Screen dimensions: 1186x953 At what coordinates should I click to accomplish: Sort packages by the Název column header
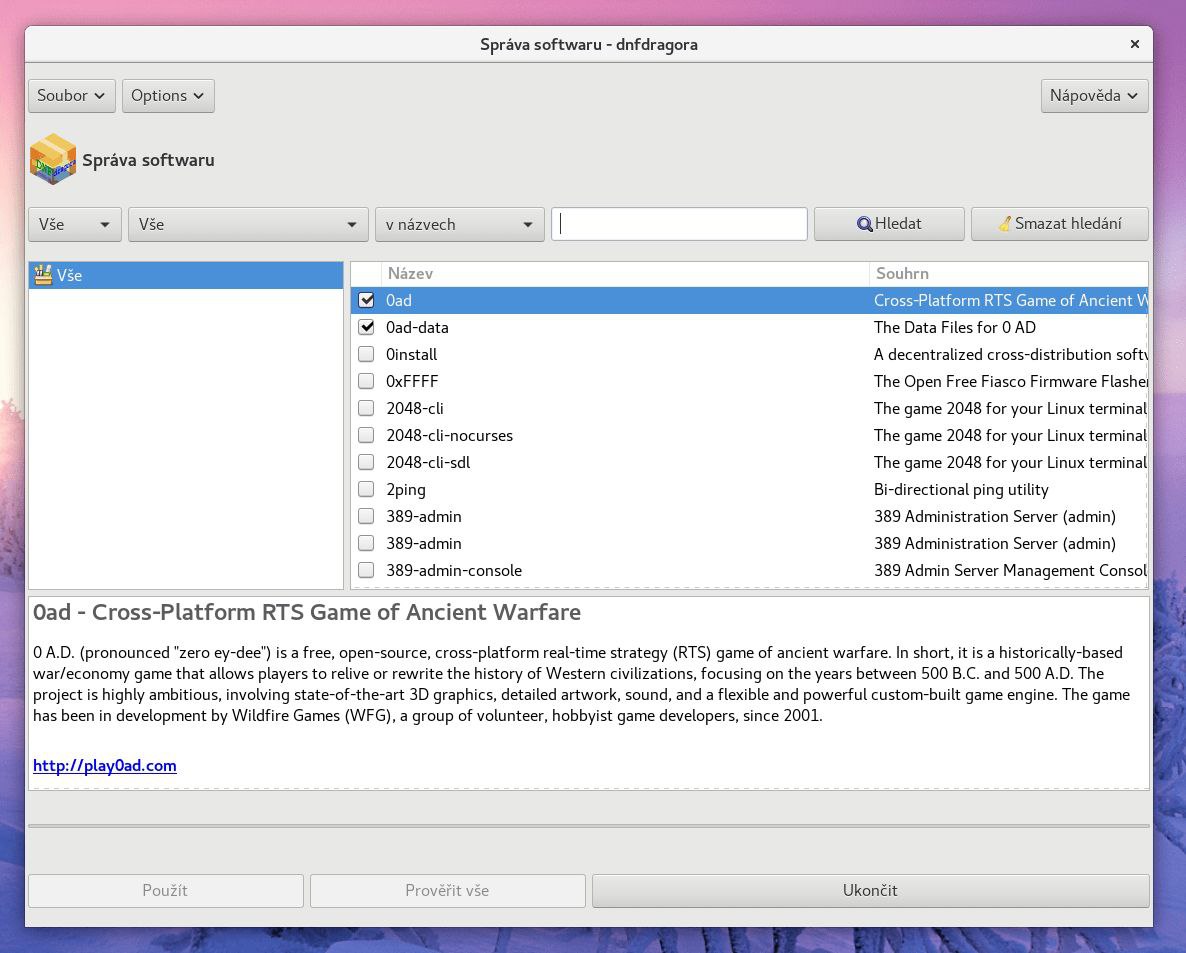625,274
